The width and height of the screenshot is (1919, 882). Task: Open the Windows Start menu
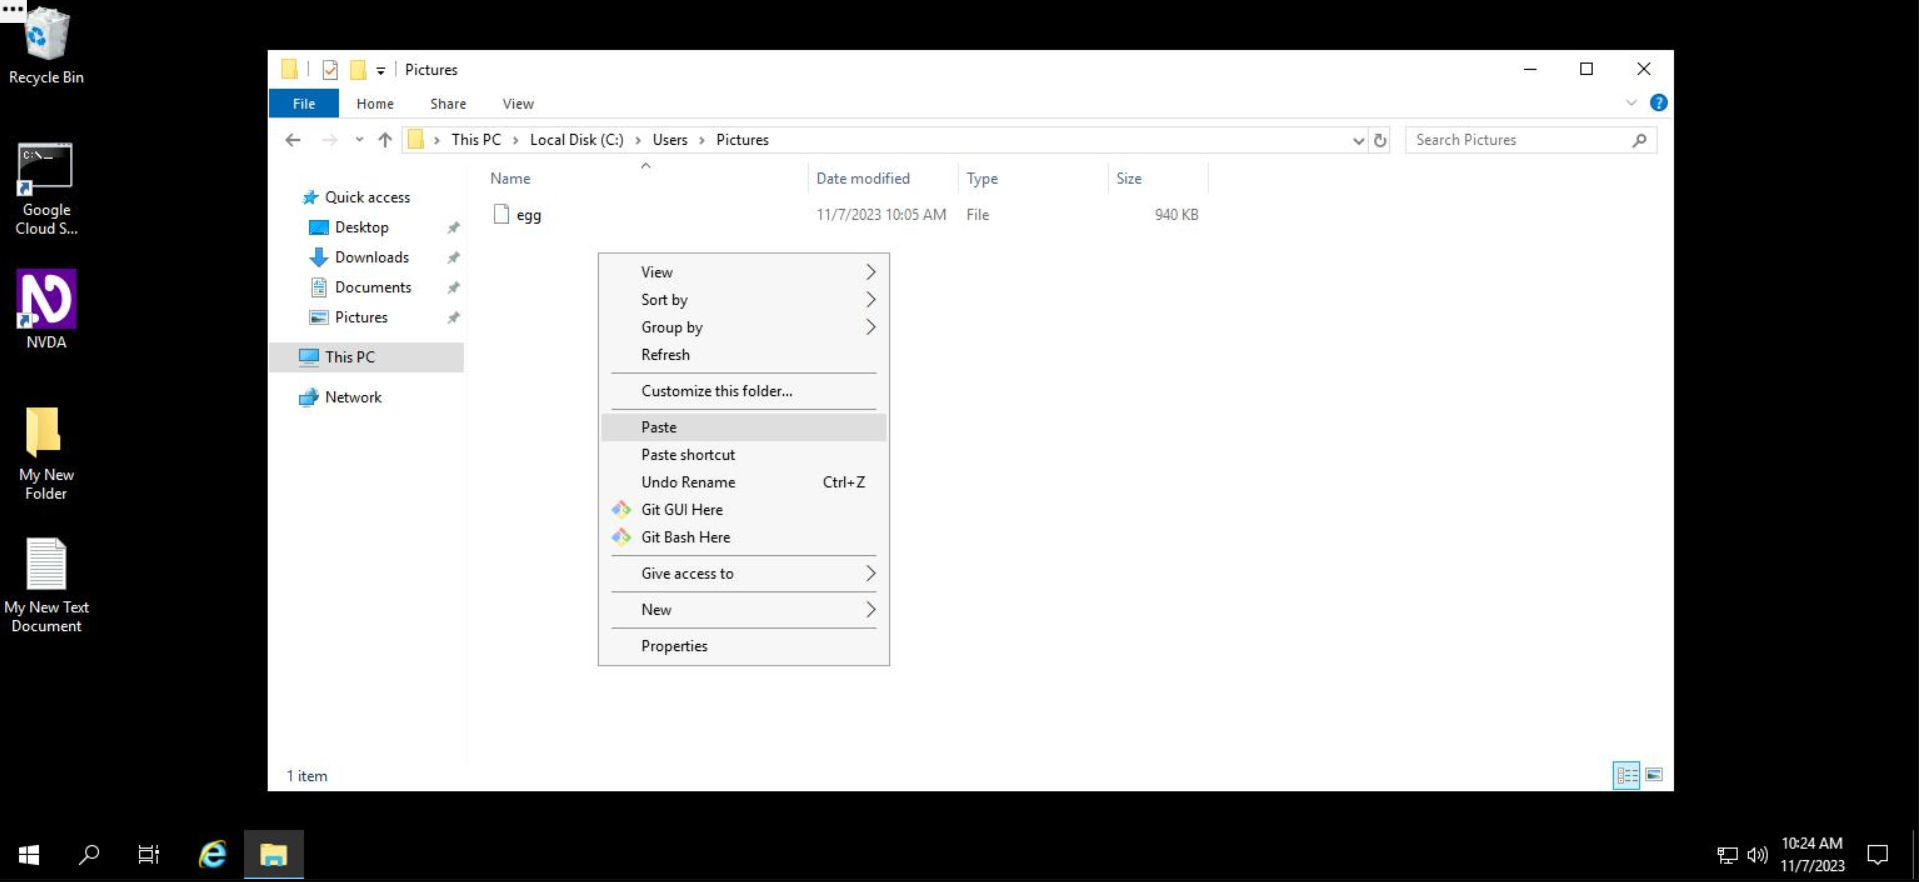click(29, 855)
